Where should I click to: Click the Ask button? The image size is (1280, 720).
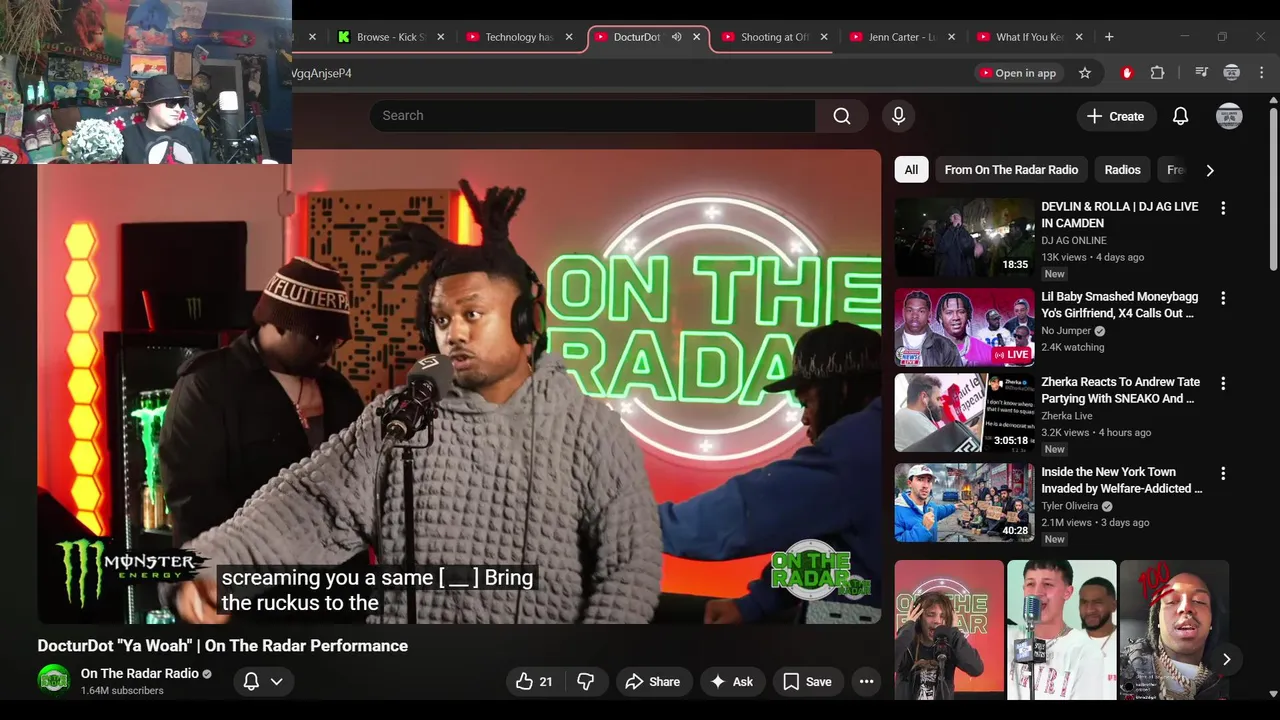pyautogui.click(x=731, y=682)
